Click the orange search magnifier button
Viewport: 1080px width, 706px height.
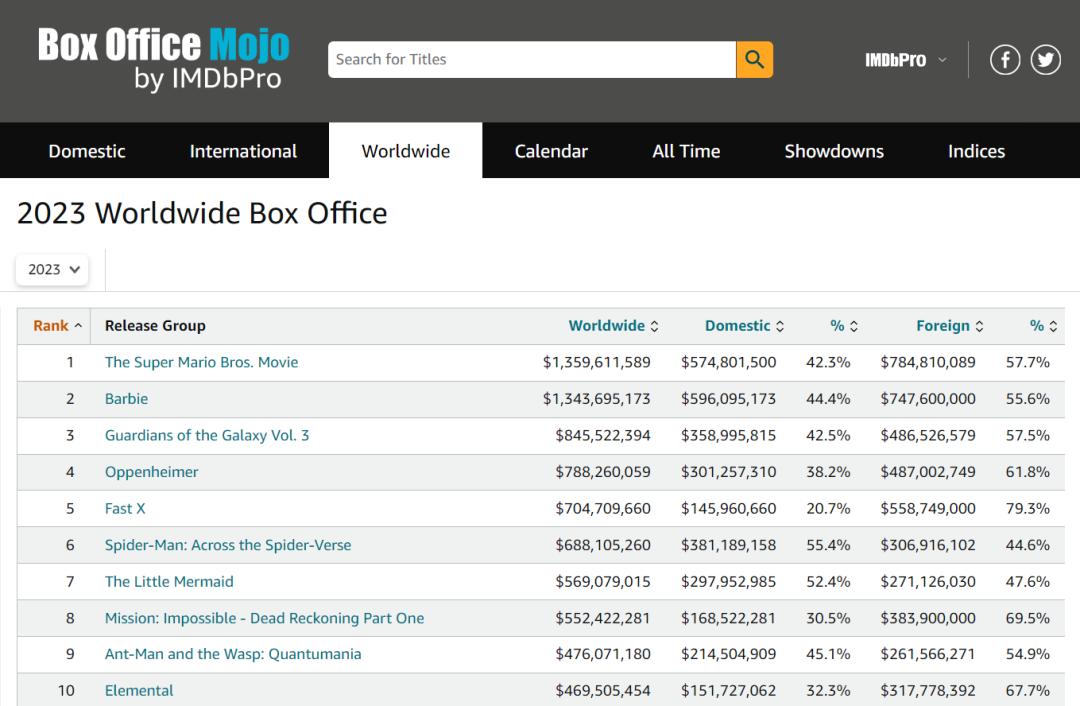pos(754,60)
